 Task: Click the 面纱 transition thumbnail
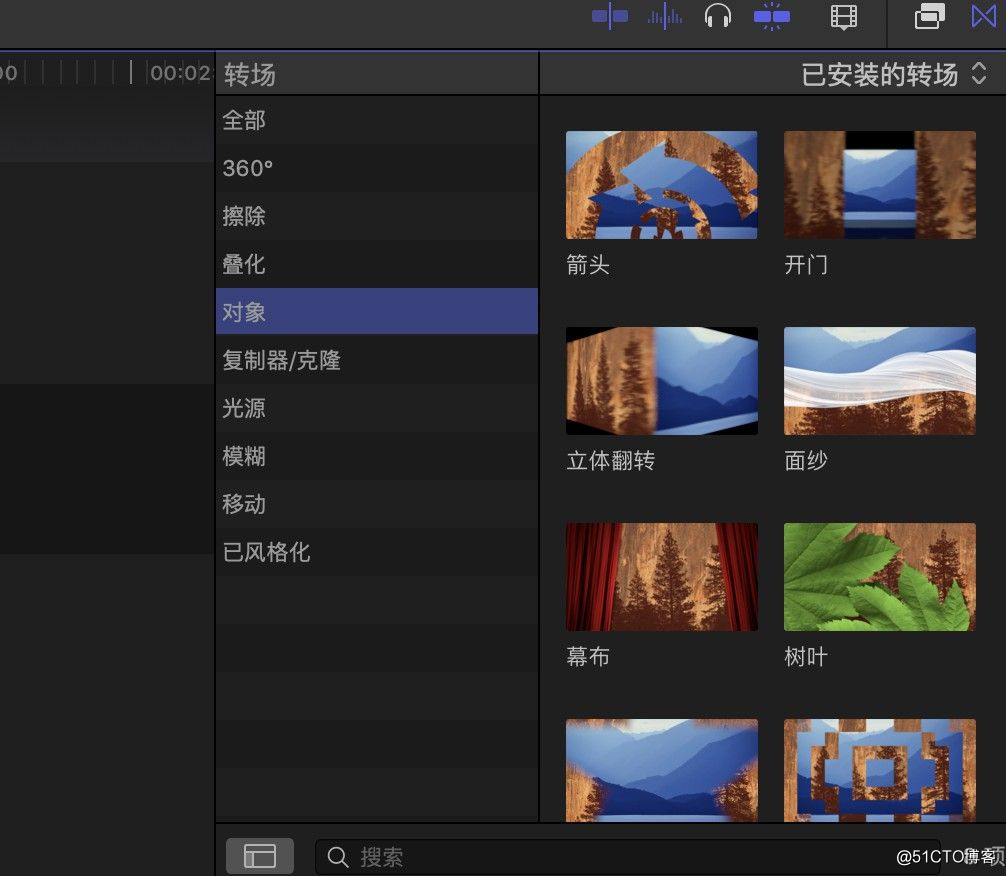[x=880, y=381]
